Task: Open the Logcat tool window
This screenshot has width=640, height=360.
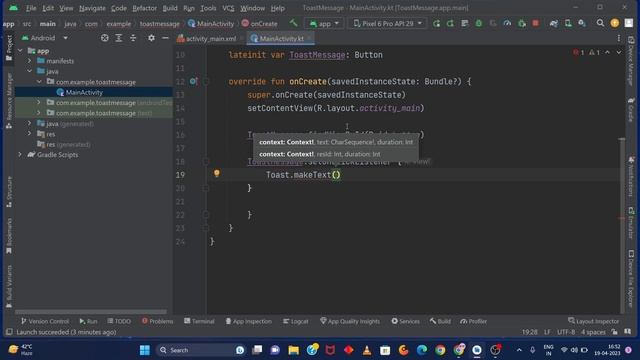Action: pyautogui.click(x=296, y=321)
